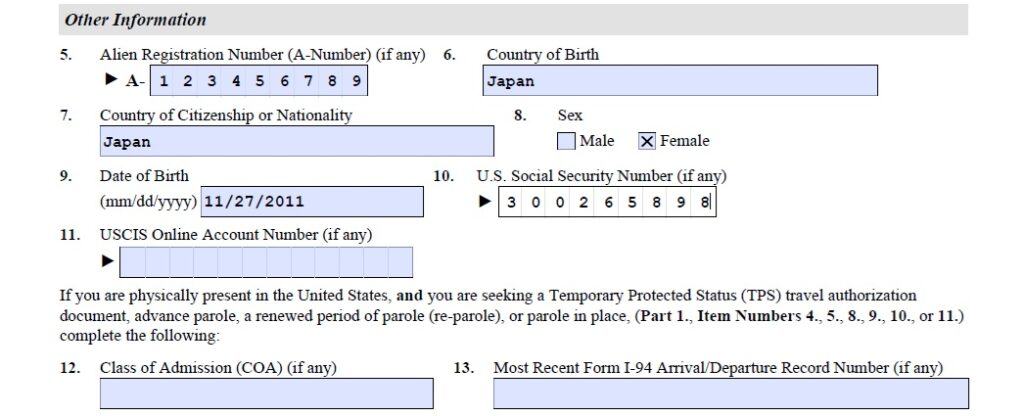
Task: Check the Male sex checkbox
Action: point(566,141)
